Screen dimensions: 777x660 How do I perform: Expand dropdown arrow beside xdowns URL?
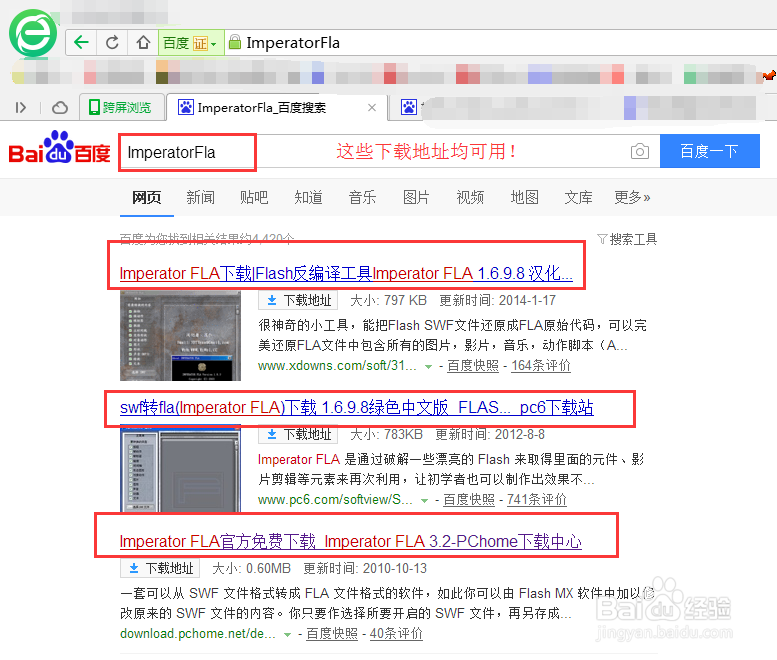428,367
